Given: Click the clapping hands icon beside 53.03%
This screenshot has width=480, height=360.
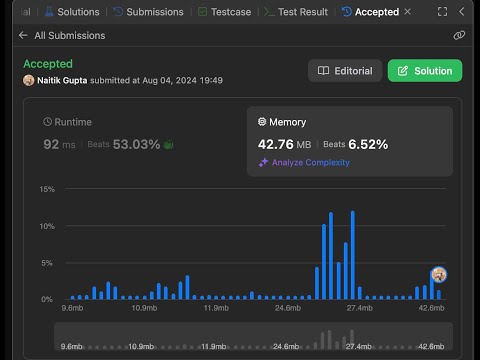Looking at the screenshot, I should pos(168,144).
